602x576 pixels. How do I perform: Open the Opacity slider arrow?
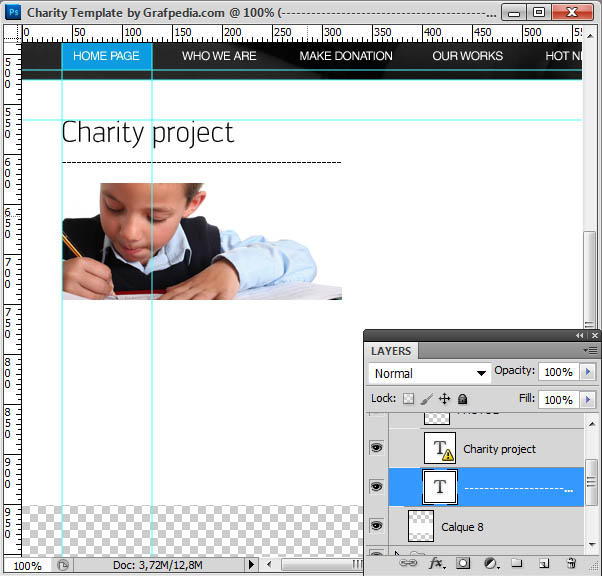tap(588, 372)
